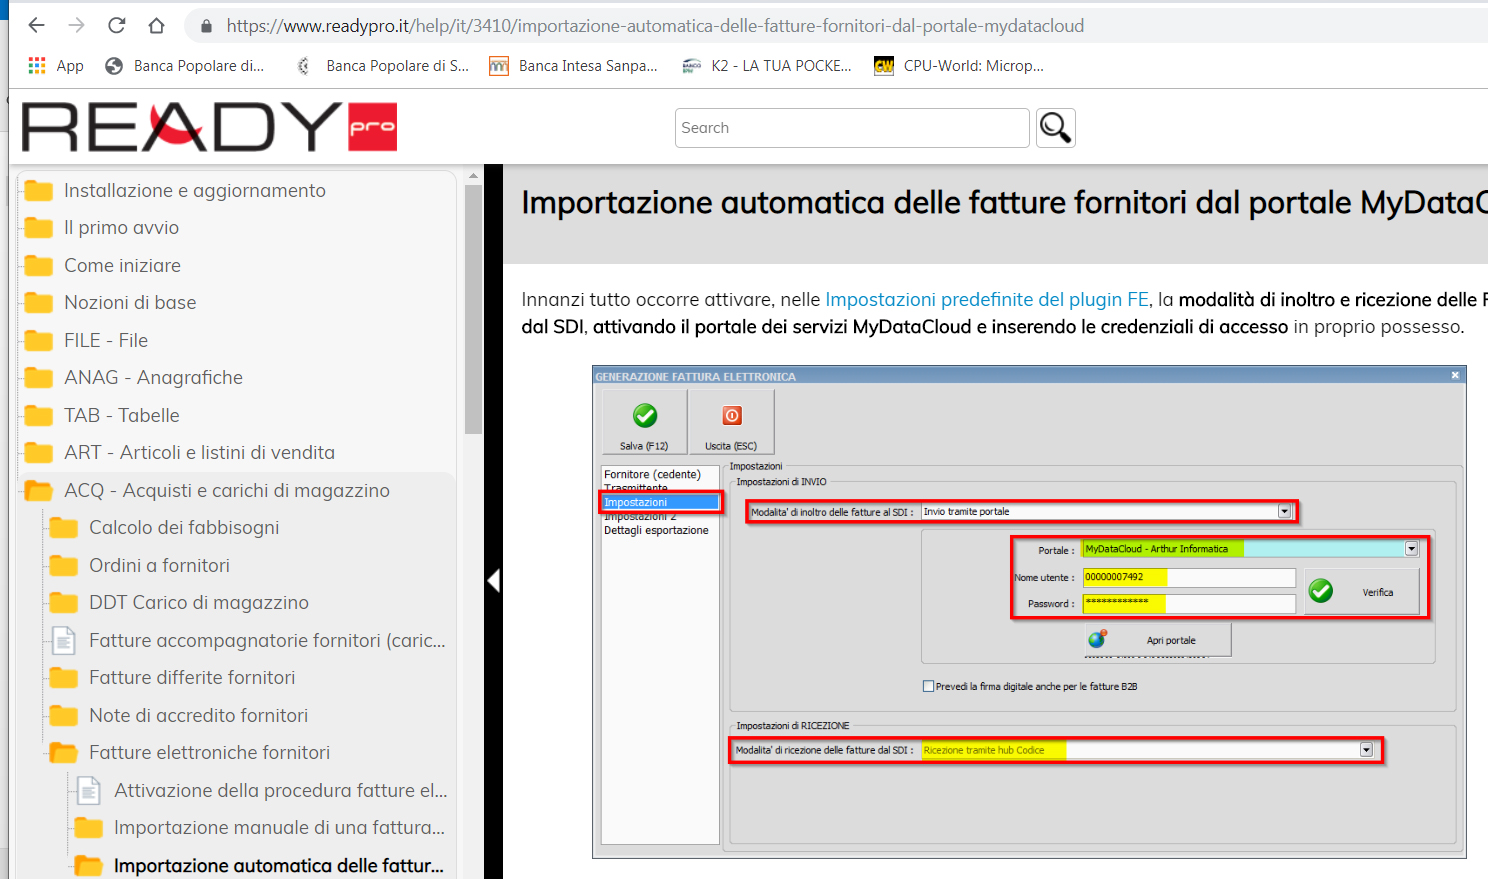1488x879 pixels.
Task: Go back to the previous browser page
Action: [37, 26]
